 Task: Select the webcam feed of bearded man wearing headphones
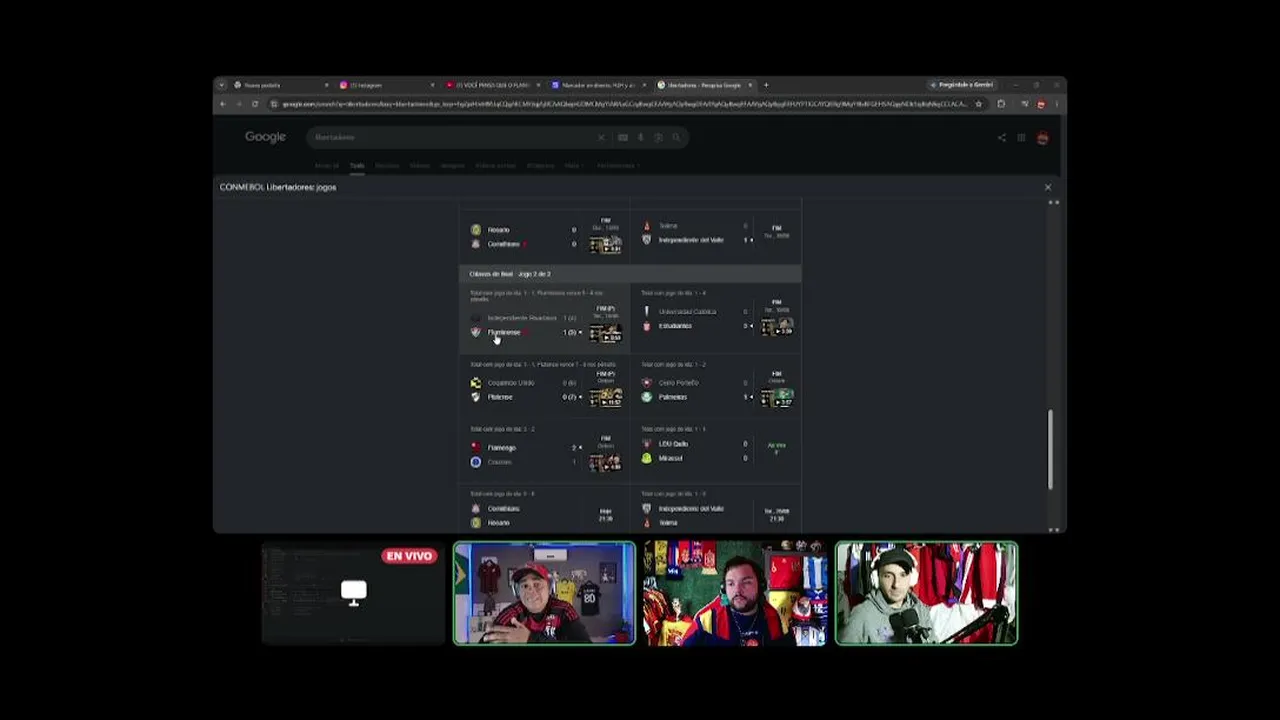coord(735,593)
